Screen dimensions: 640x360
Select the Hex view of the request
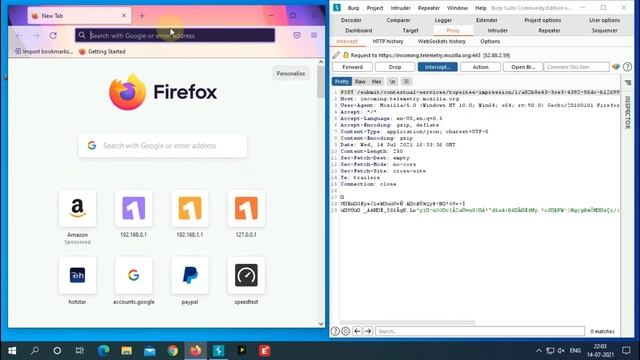[376, 82]
